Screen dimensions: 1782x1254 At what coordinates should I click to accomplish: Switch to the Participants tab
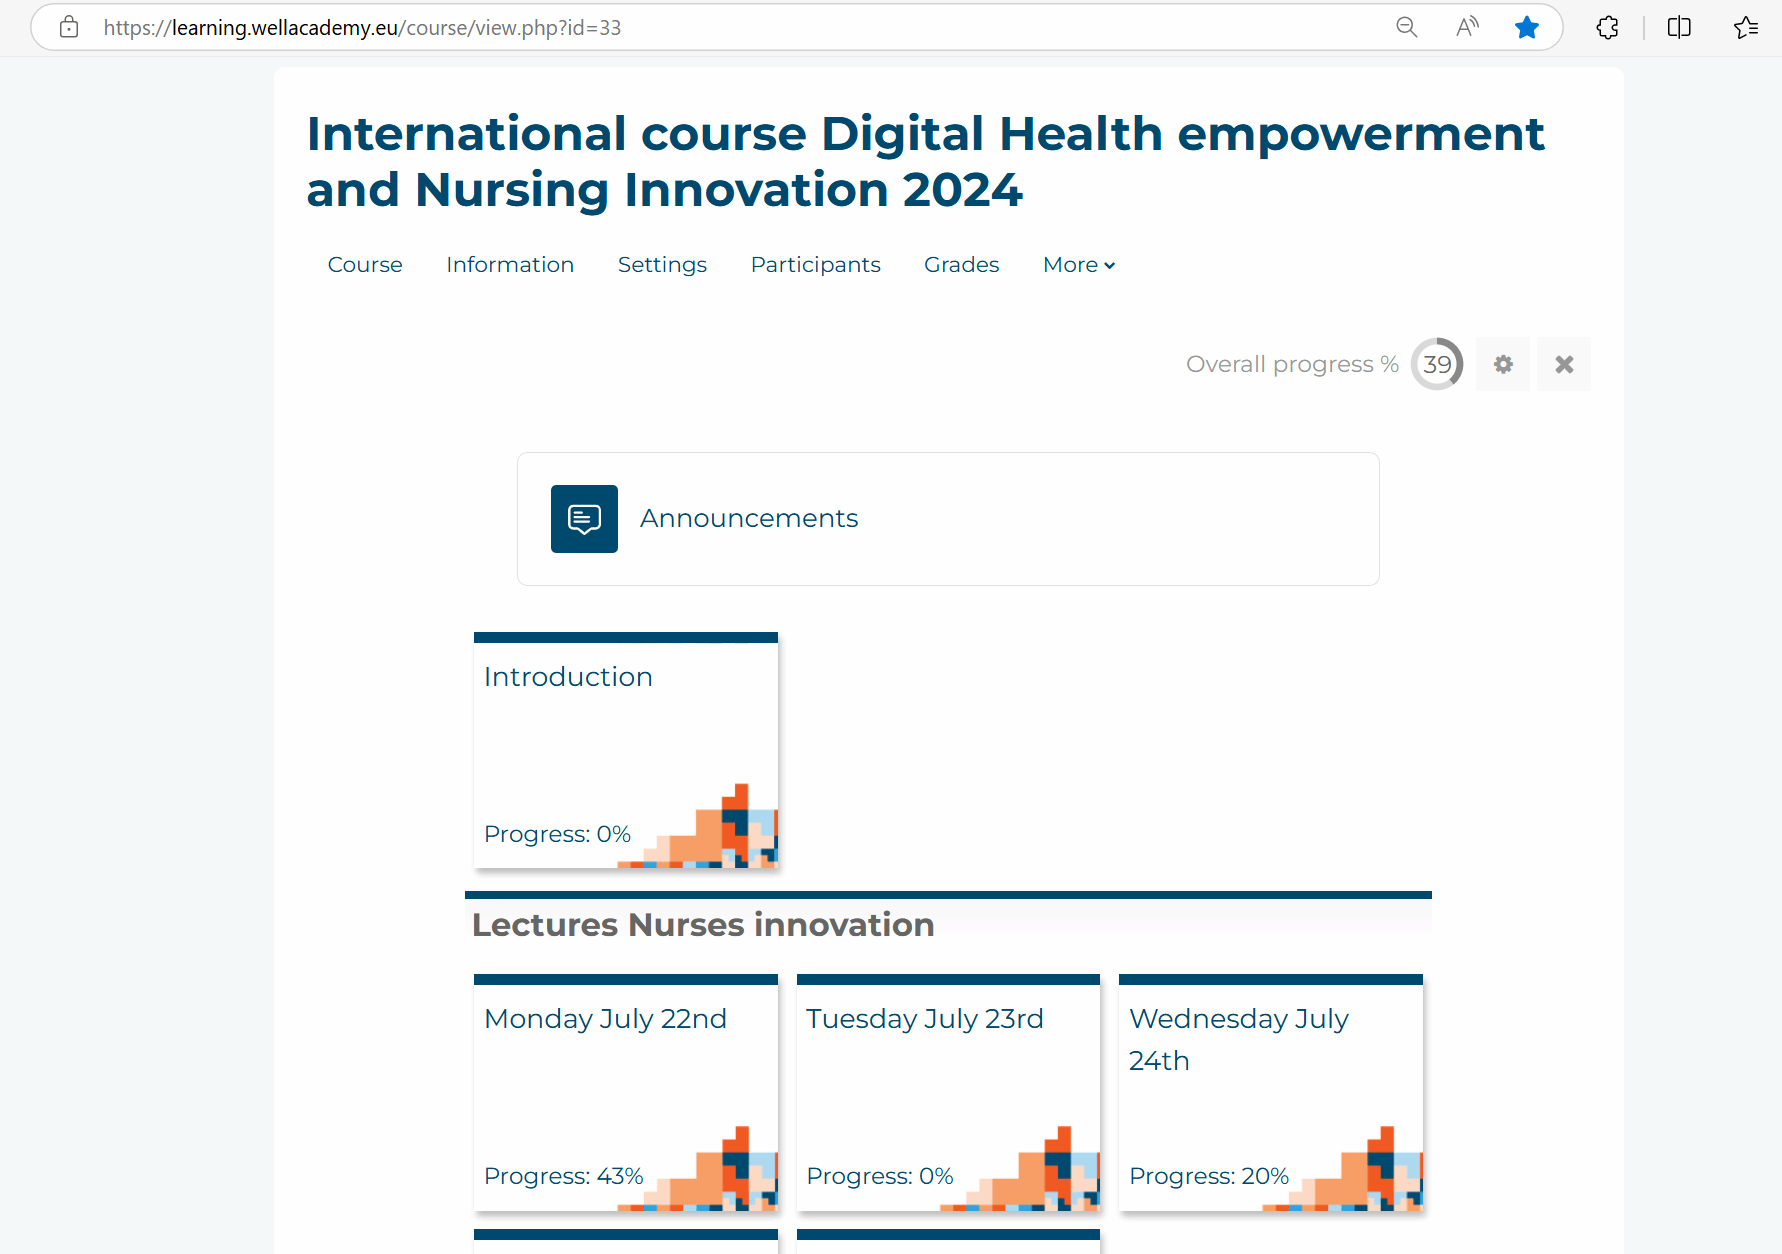(815, 265)
